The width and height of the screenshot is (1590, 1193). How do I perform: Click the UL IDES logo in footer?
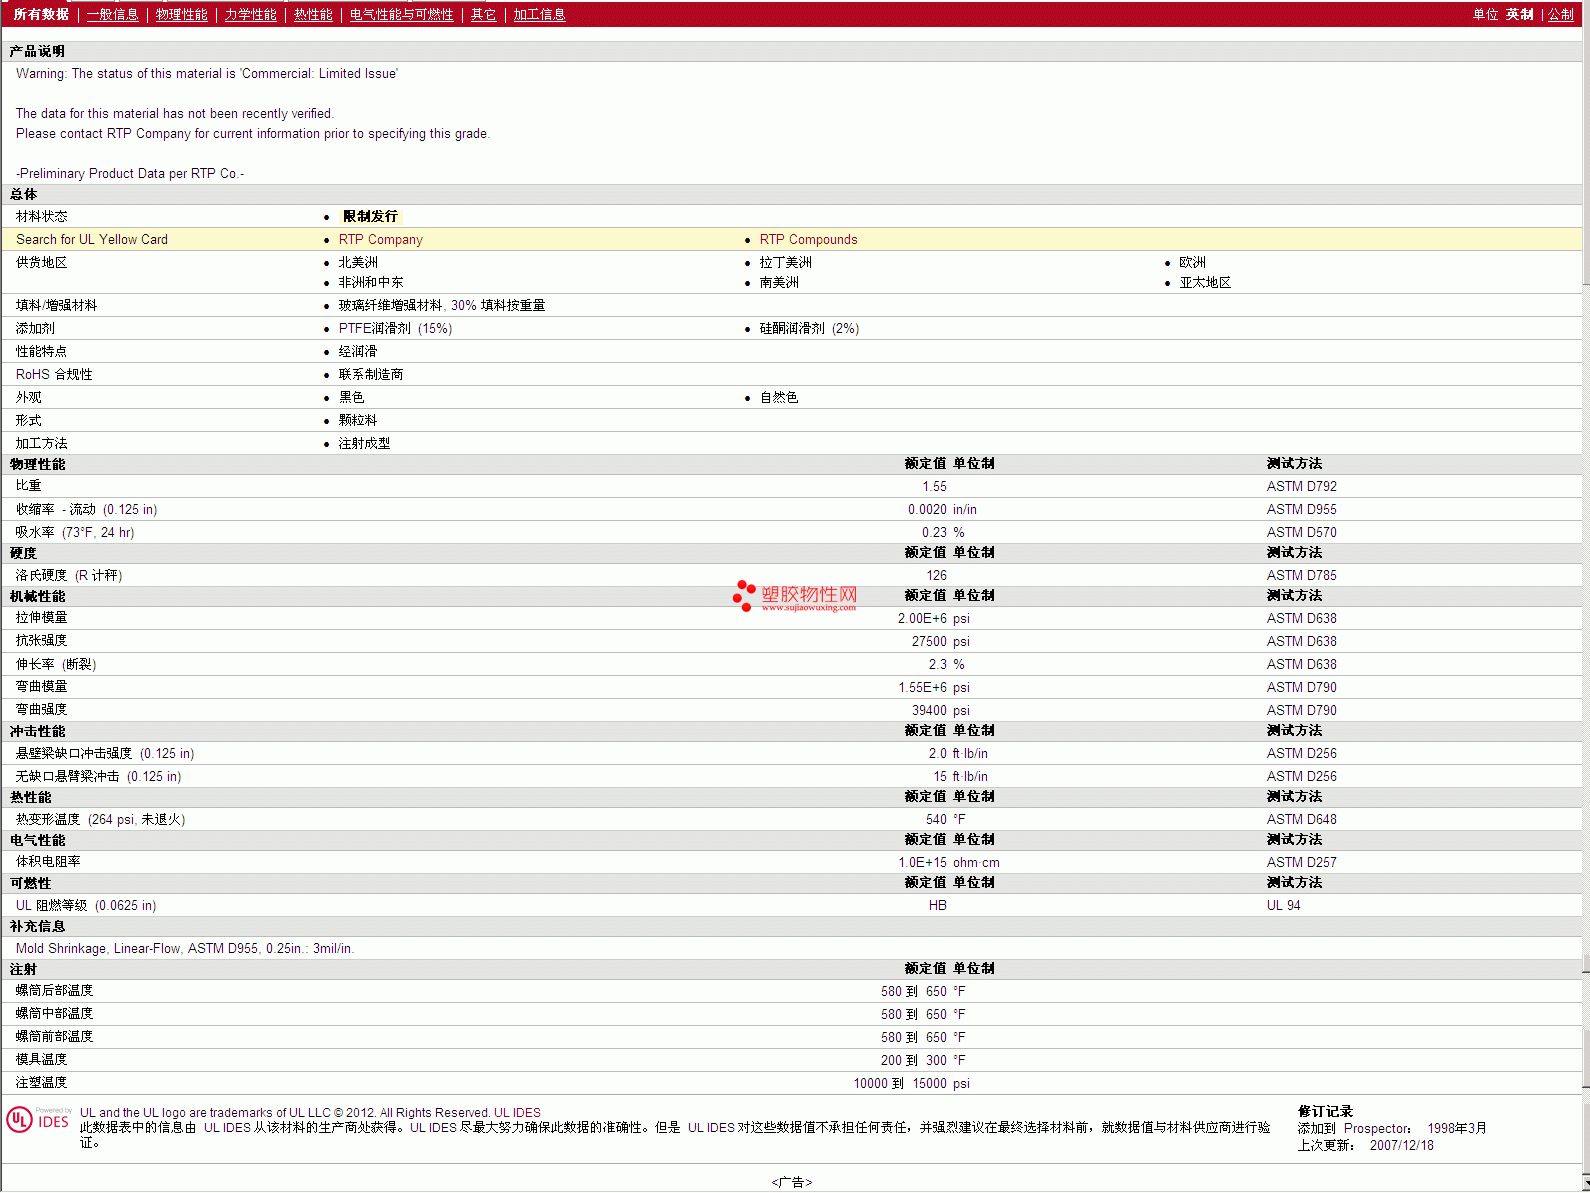(38, 1119)
